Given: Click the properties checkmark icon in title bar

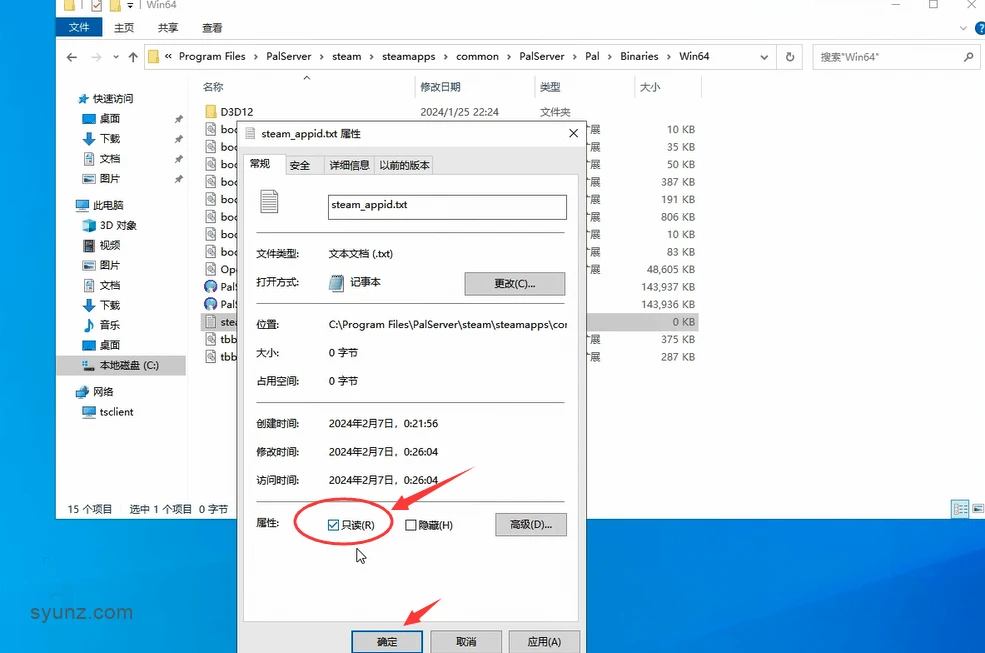Looking at the screenshot, I should point(97,6).
